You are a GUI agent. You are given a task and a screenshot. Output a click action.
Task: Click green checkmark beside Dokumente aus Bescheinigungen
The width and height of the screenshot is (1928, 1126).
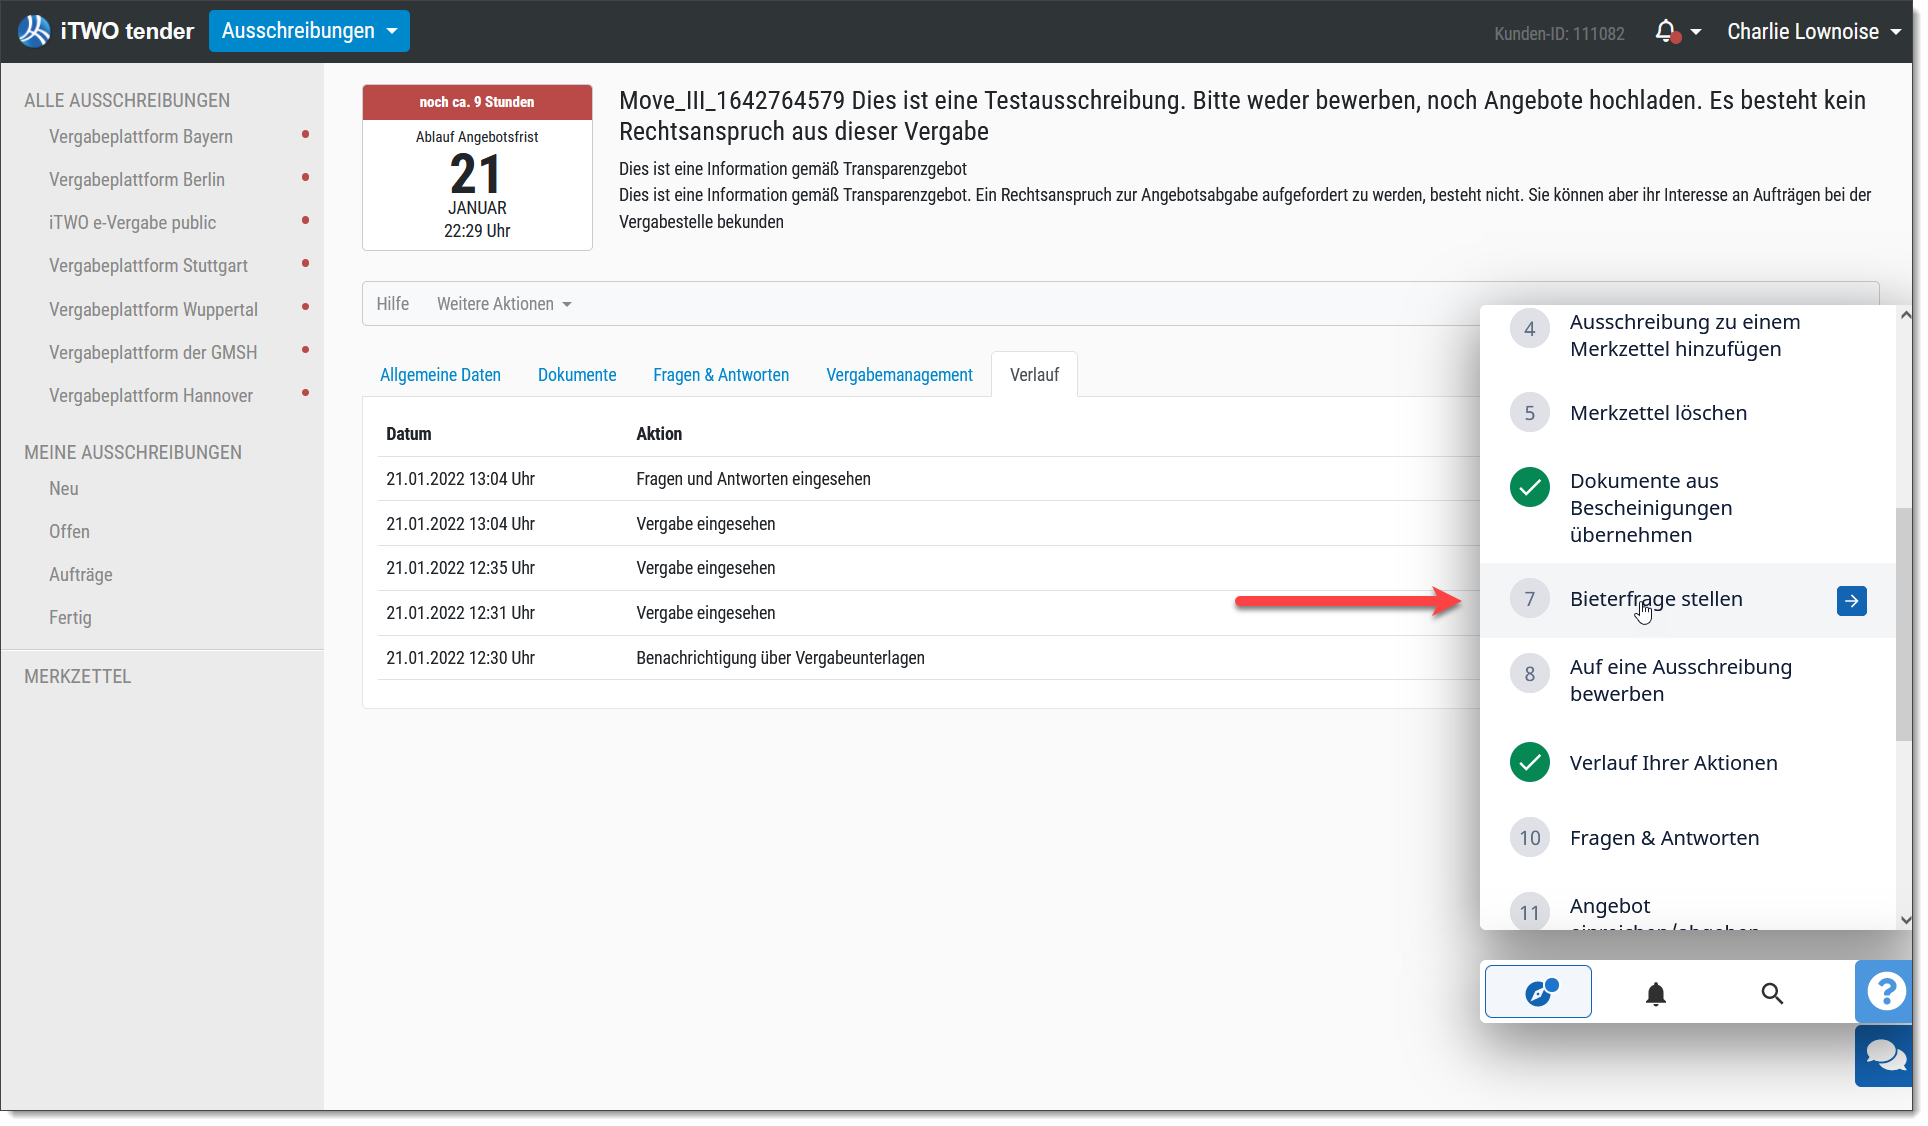(1530, 488)
